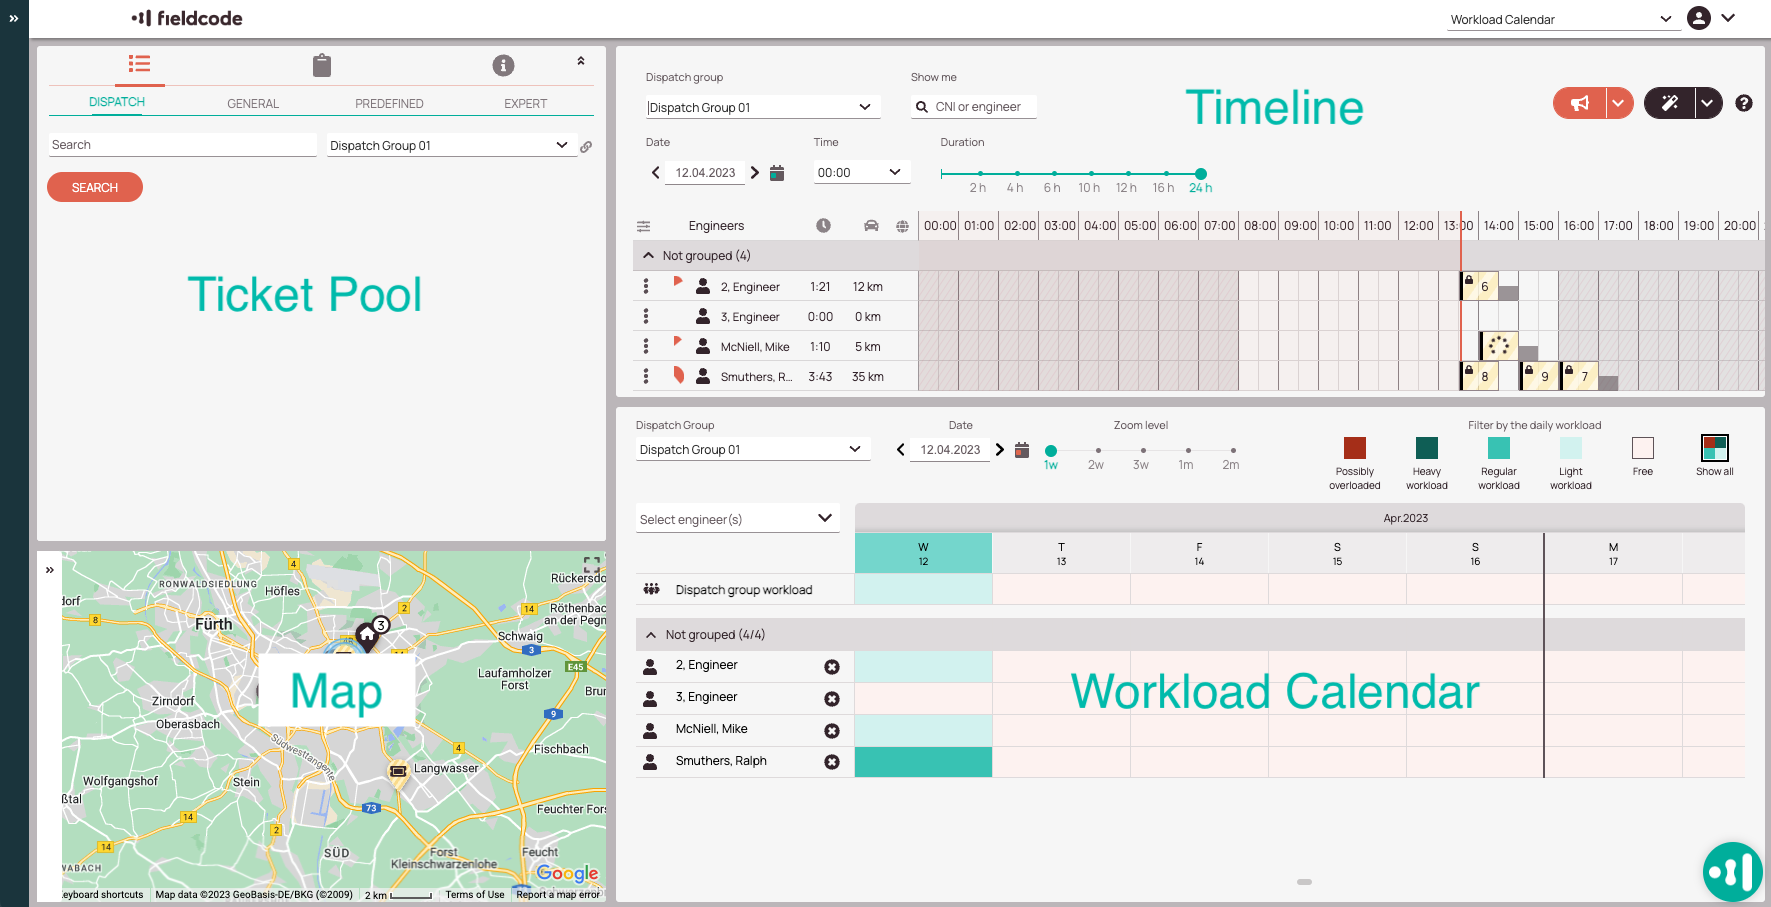Enable the Free workload filter
Image resolution: width=1771 pixels, height=907 pixels.
pos(1642,448)
